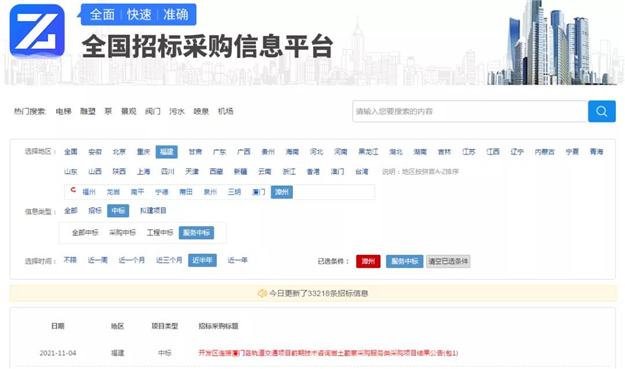Search hot keyword 雕塑
This screenshot has width=625, height=369.
[x=88, y=111]
